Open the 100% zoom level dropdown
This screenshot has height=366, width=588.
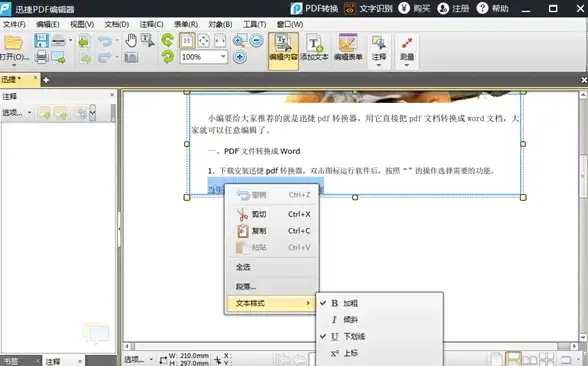pyautogui.click(x=223, y=57)
